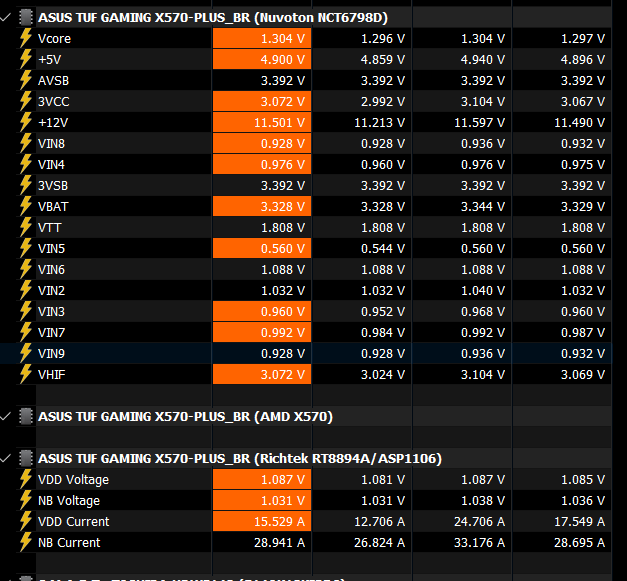The height and width of the screenshot is (581, 627).
Task: Click VDD Current value 15.529 A
Action: click(x=280, y=521)
